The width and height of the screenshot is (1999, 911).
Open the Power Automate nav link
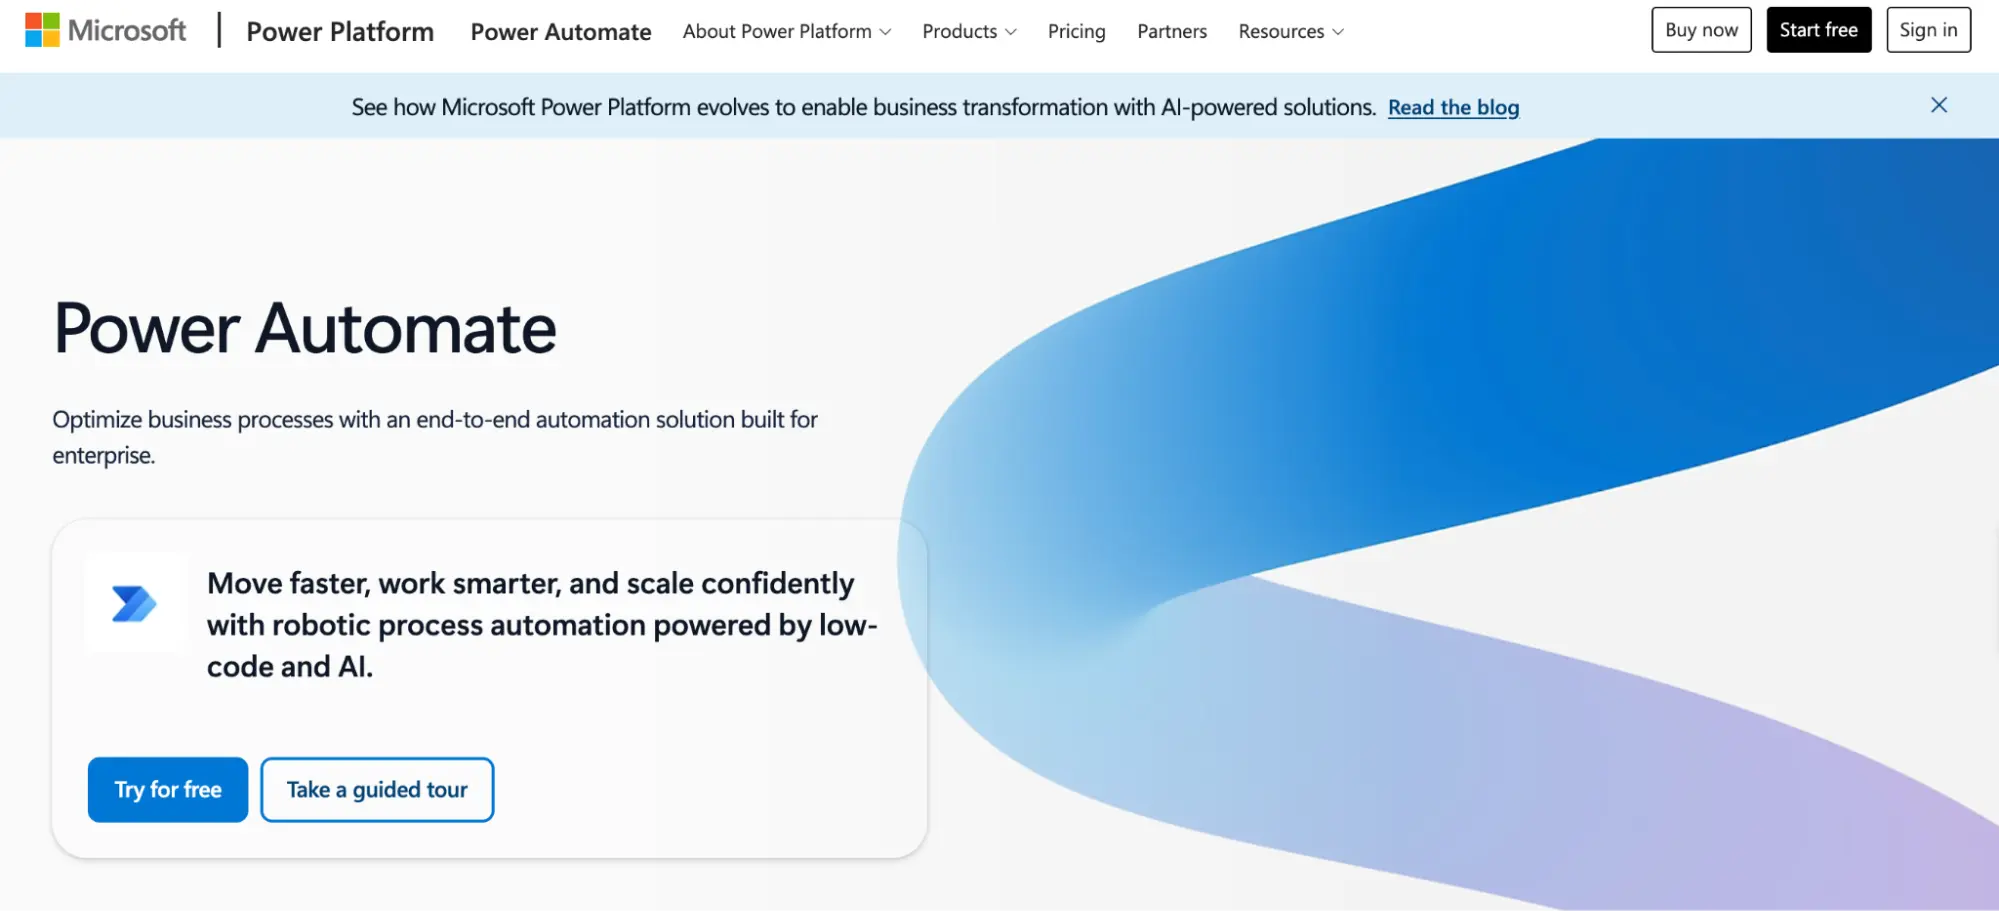pos(561,32)
